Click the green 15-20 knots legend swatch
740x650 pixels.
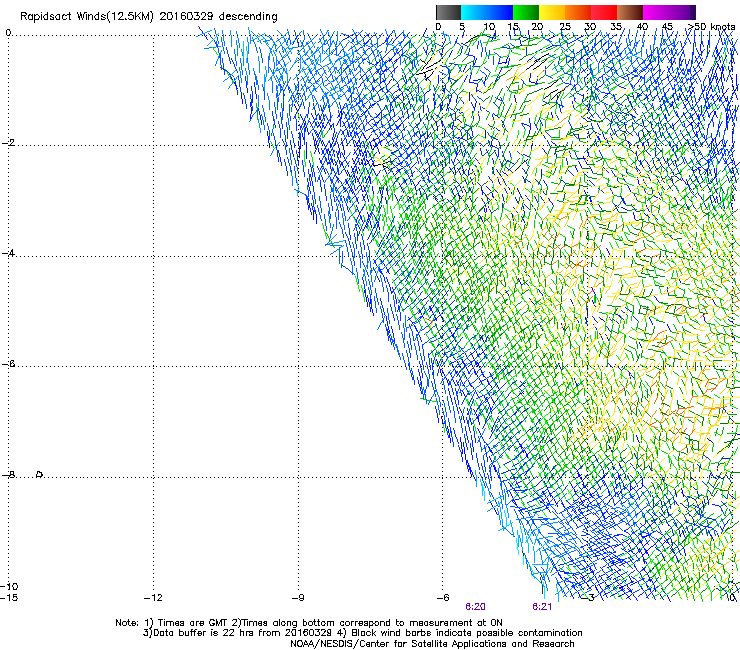coord(526,12)
